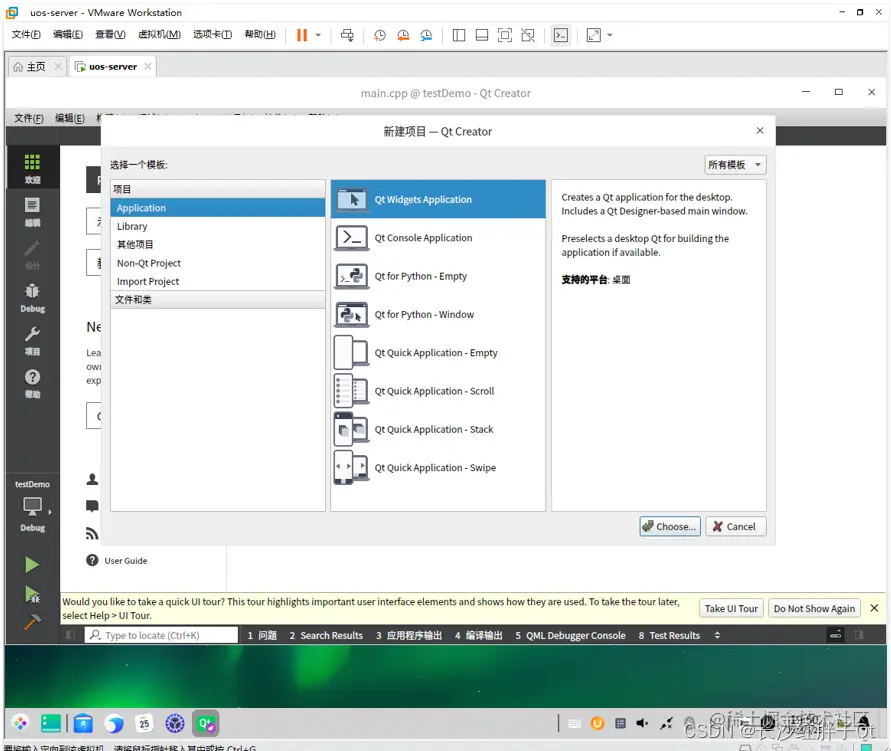This screenshot has height=751, width=891.
Task: Build the project with hammer icon
Action: click(x=32, y=623)
